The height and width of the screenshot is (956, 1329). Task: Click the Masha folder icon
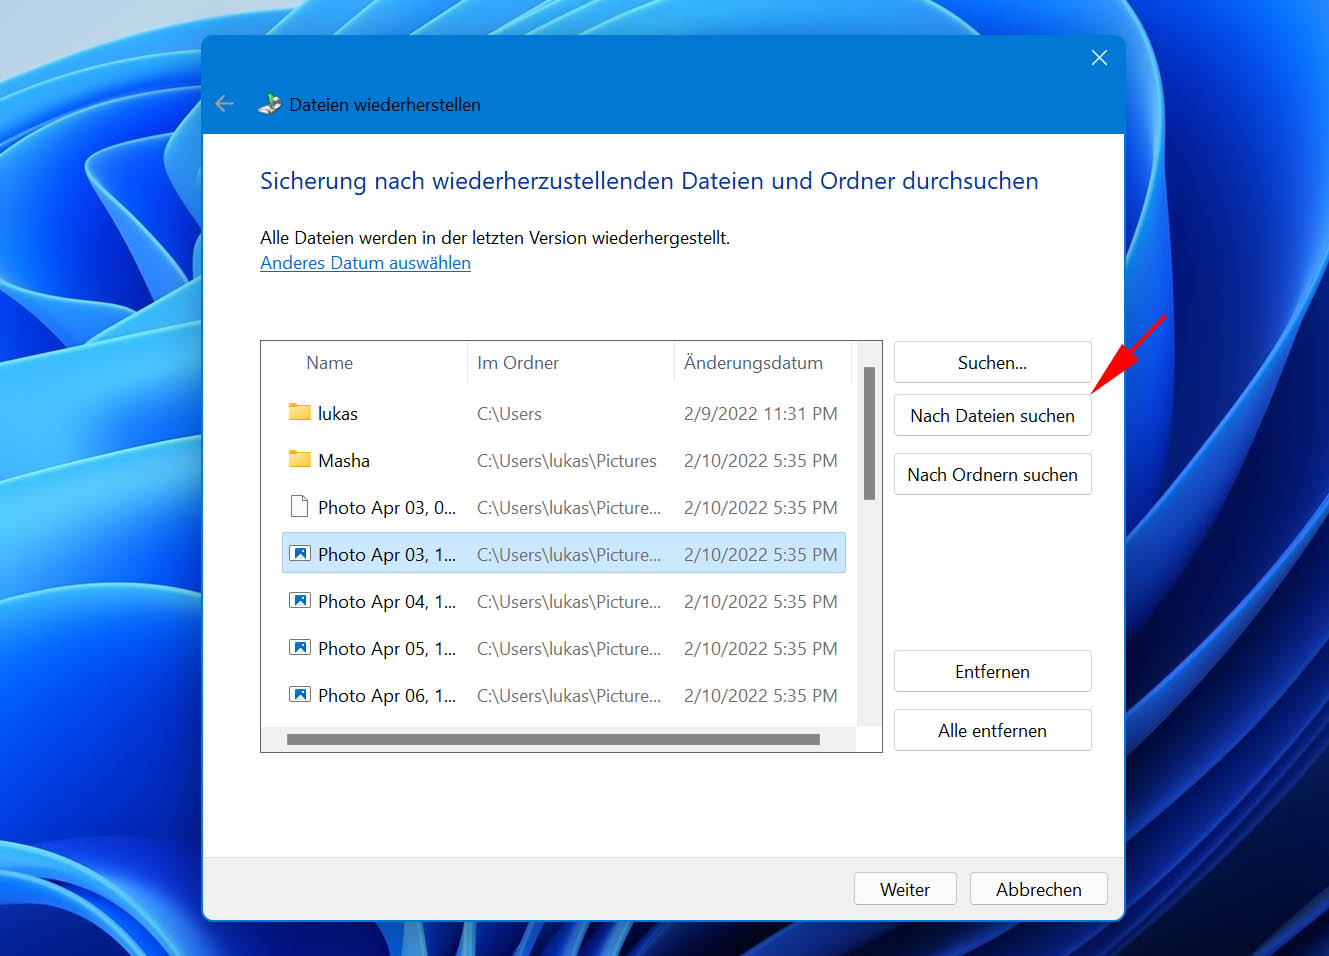[299, 459]
